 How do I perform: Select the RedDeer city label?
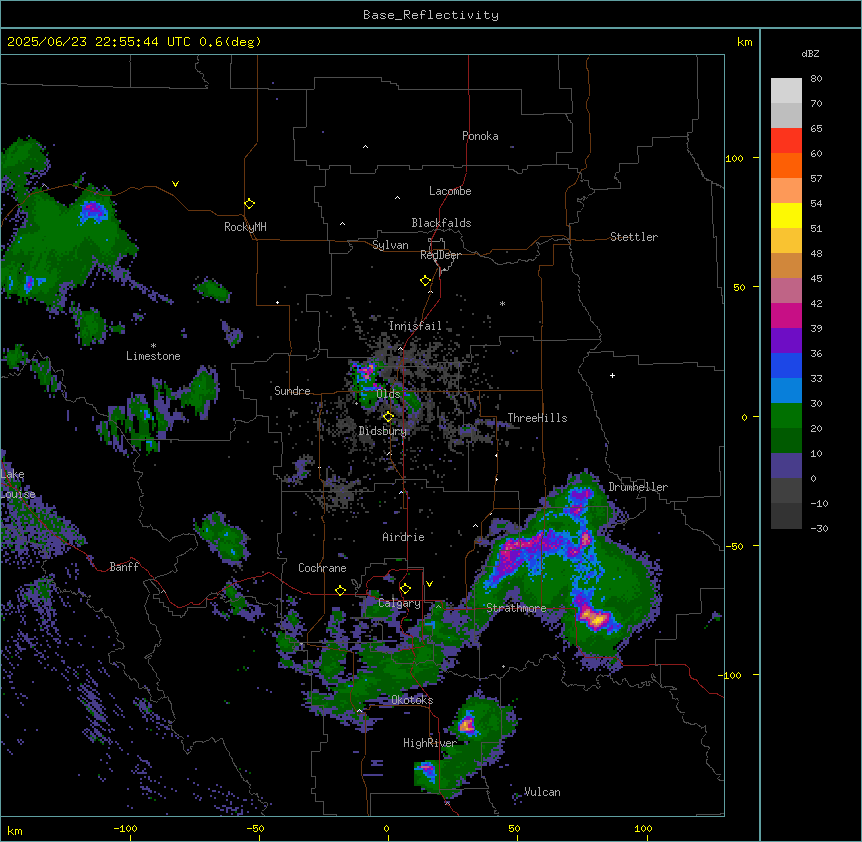(440, 255)
